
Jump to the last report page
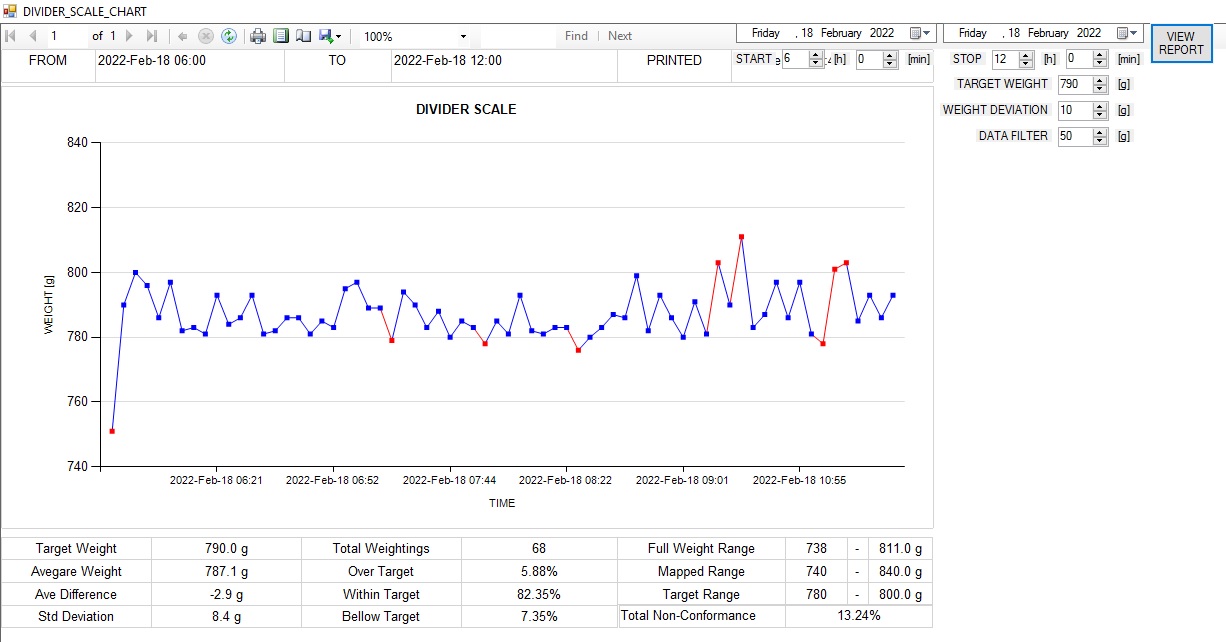152,36
